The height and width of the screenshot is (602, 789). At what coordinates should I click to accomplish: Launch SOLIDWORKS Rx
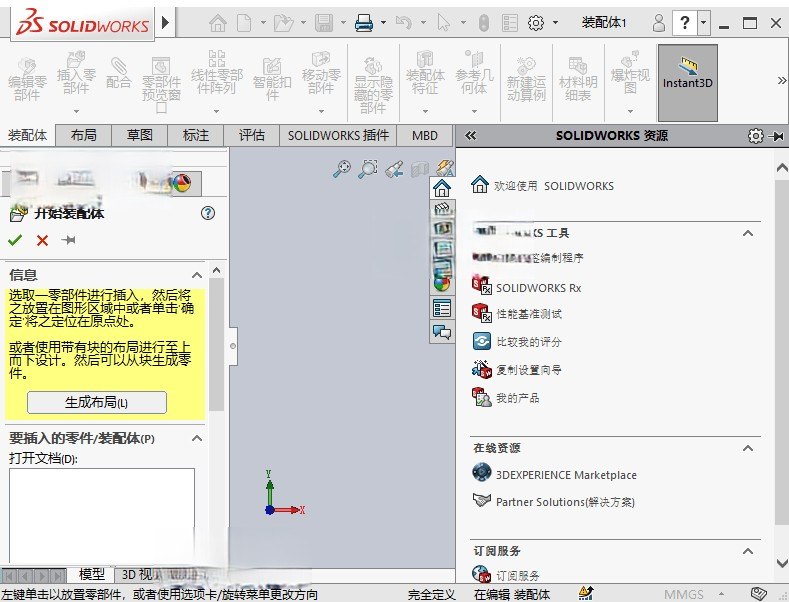point(526,287)
